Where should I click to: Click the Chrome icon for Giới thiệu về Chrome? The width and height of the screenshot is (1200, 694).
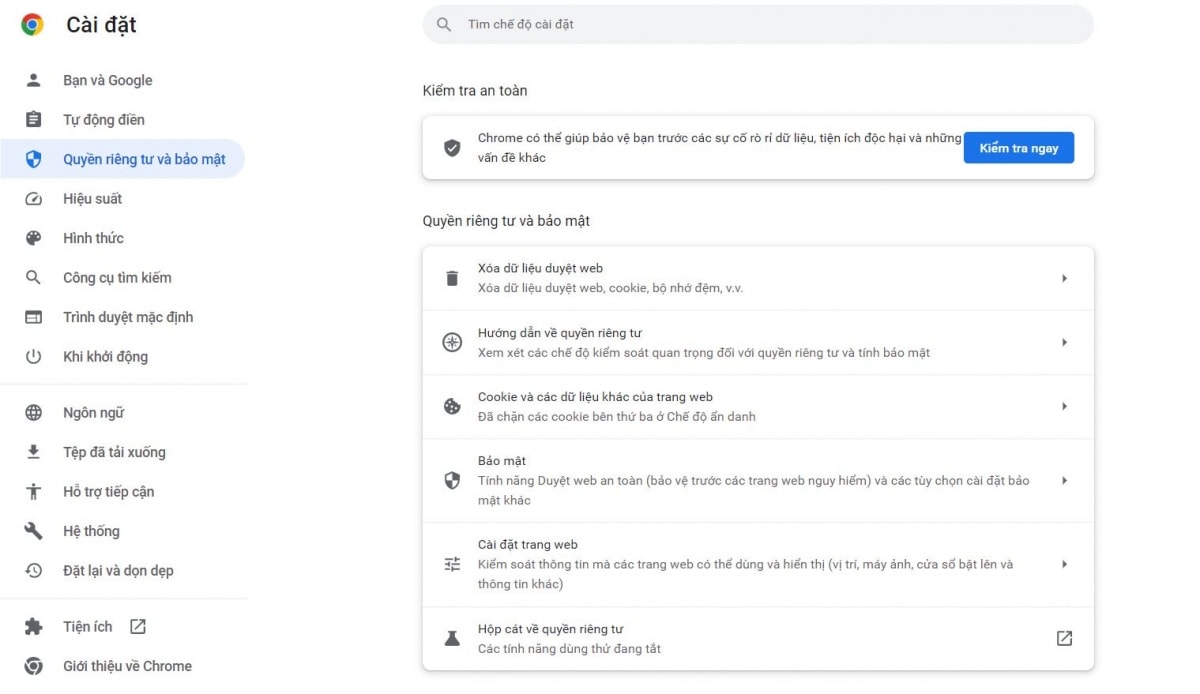pyautogui.click(x=34, y=666)
